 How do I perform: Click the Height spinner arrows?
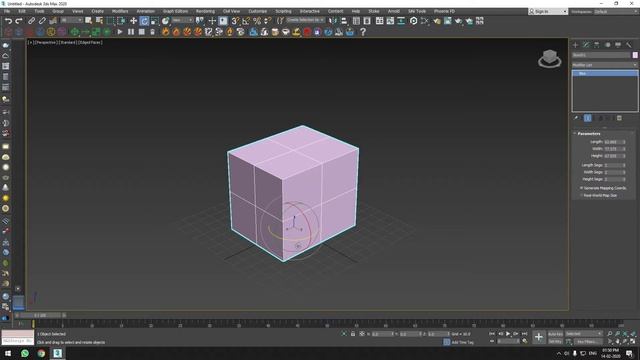pyautogui.click(x=623, y=156)
